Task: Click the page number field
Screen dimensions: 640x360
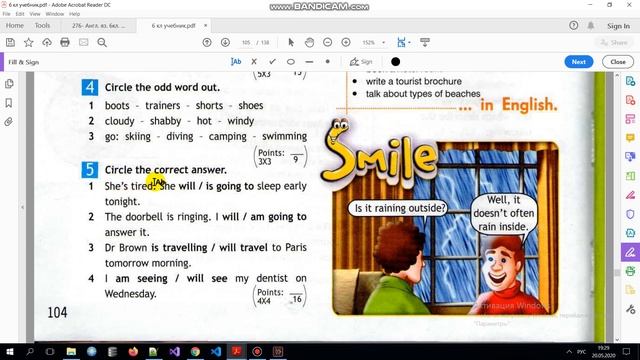Action: coord(246,42)
